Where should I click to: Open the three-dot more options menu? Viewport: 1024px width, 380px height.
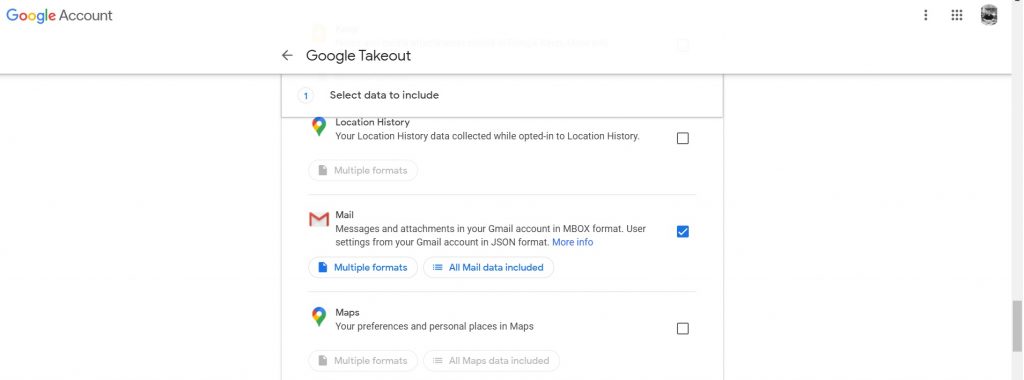coord(925,15)
